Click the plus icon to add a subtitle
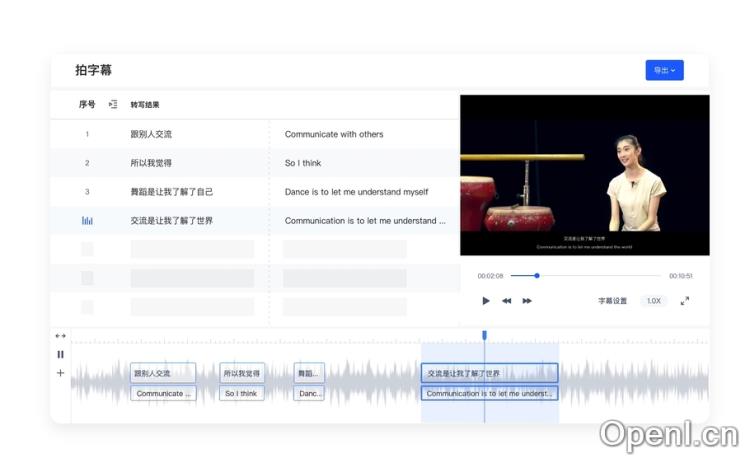Screen dimensions: 750x458 (60, 373)
